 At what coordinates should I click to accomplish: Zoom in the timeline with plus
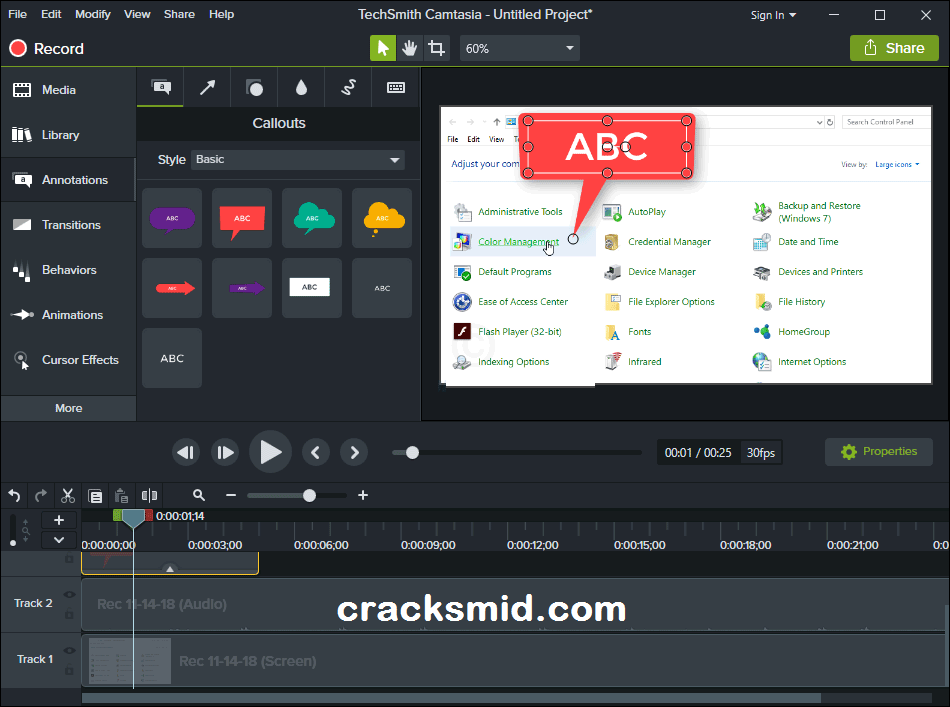[x=363, y=496]
